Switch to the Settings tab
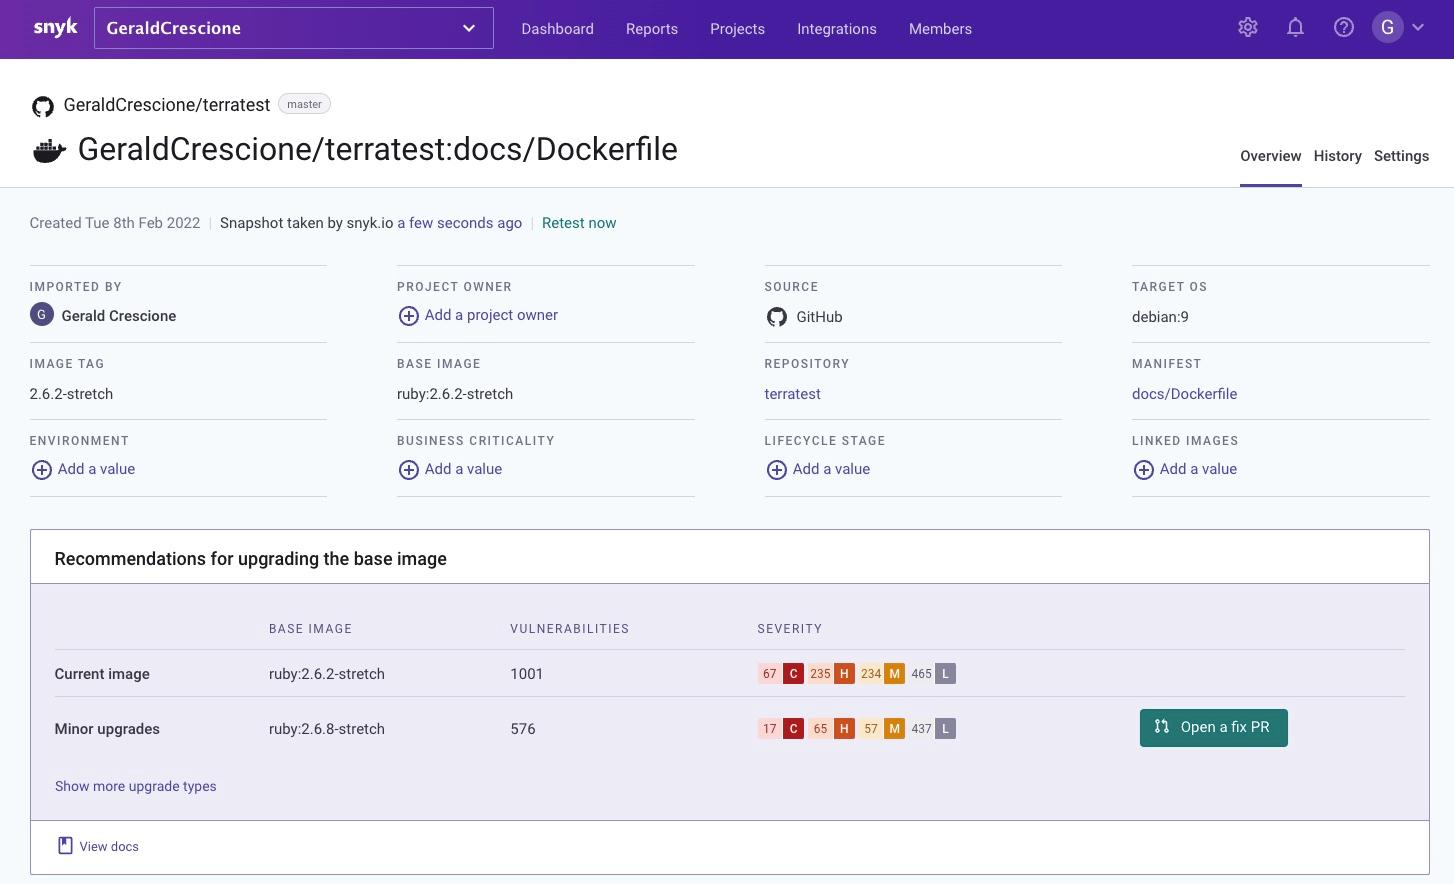 (x=1401, y=156)
